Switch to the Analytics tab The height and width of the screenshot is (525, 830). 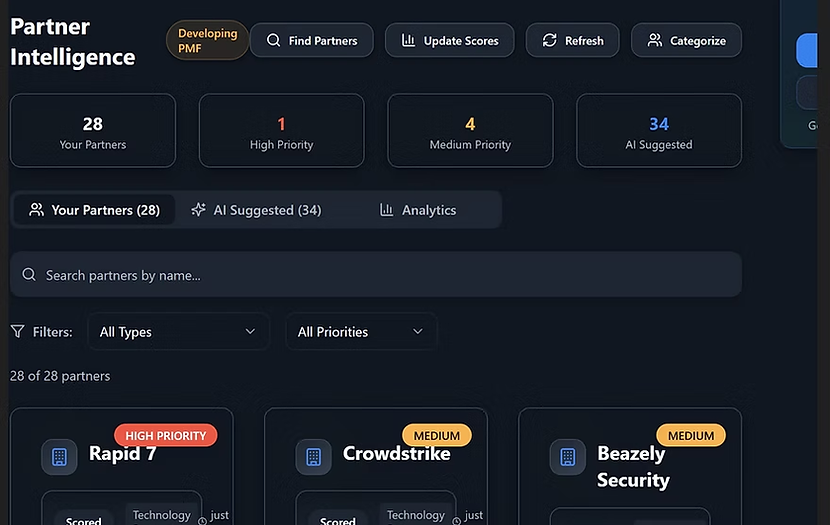(x=418, y=210)
